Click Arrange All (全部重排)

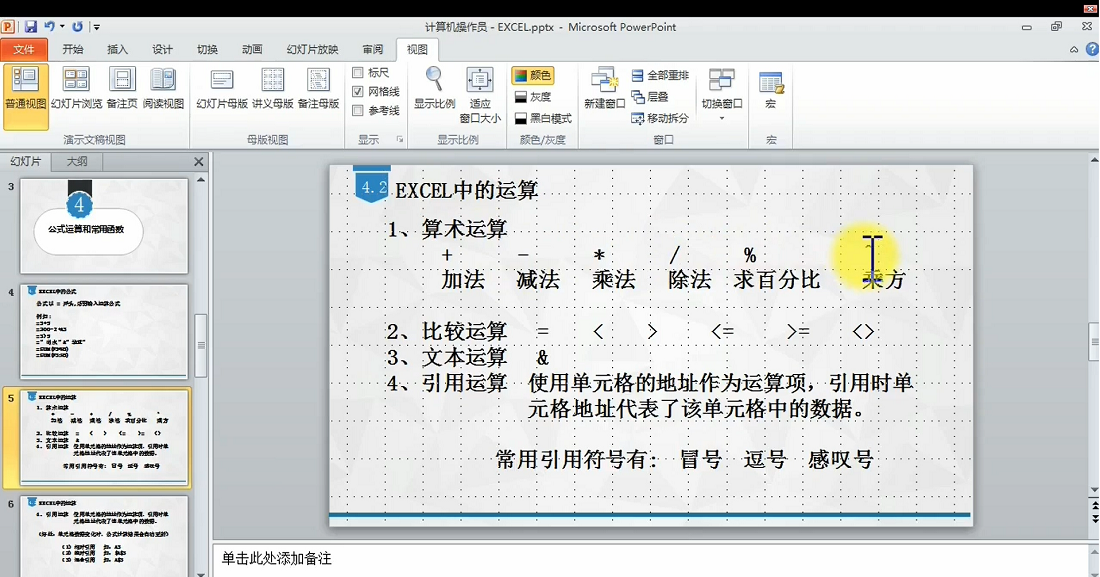660,75
